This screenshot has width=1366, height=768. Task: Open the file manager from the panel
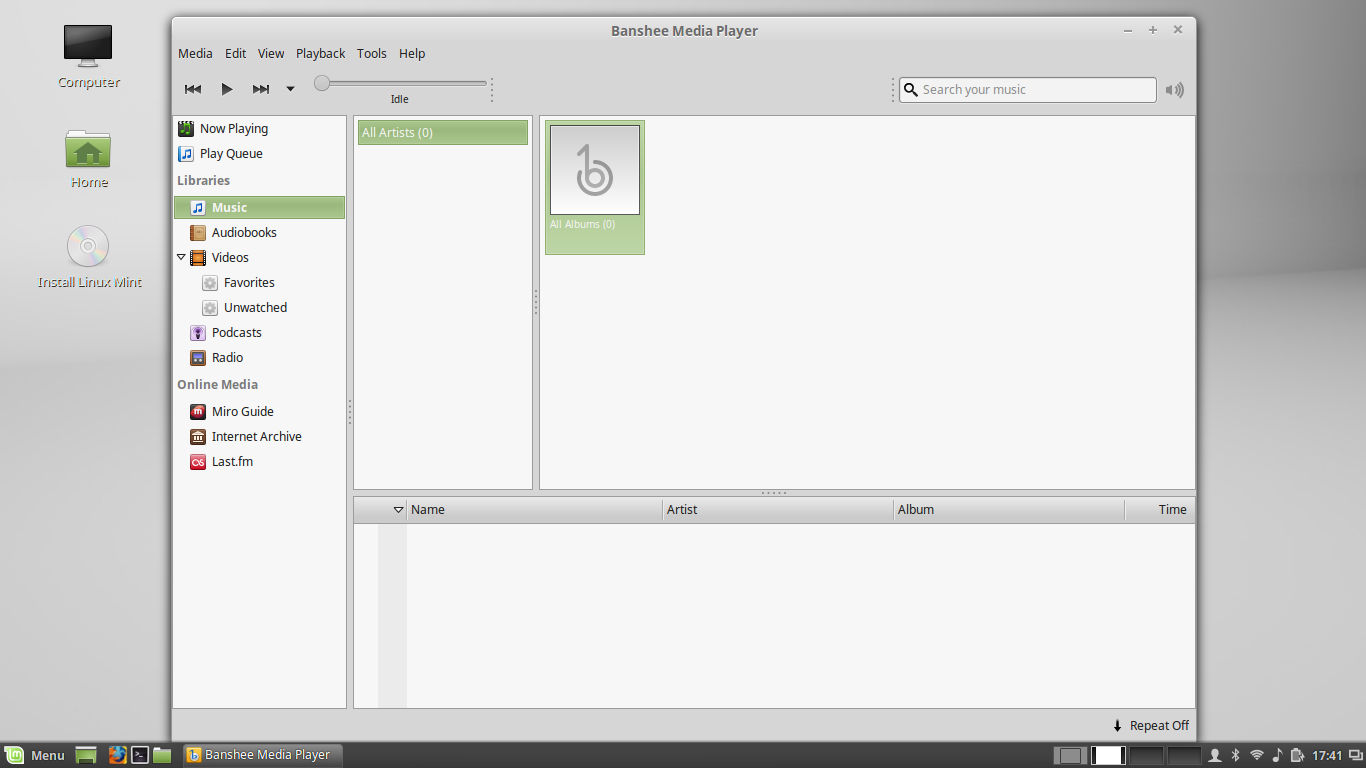[x=162, y=755]
